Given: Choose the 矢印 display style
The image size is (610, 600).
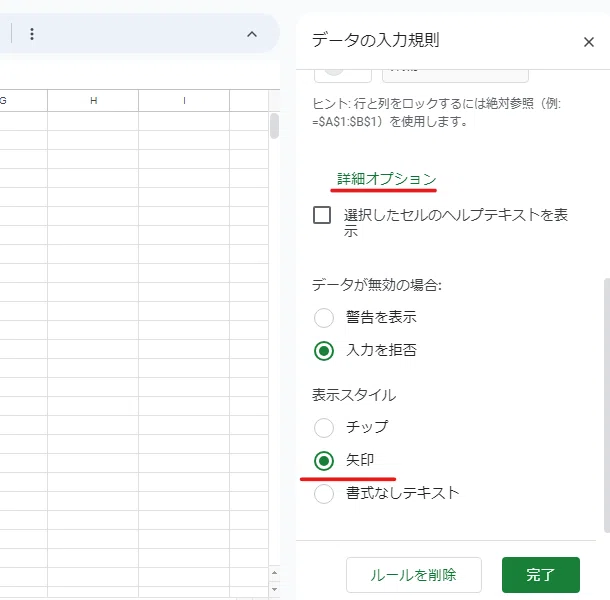Looking at the screenshot, I should pos(324,461).
